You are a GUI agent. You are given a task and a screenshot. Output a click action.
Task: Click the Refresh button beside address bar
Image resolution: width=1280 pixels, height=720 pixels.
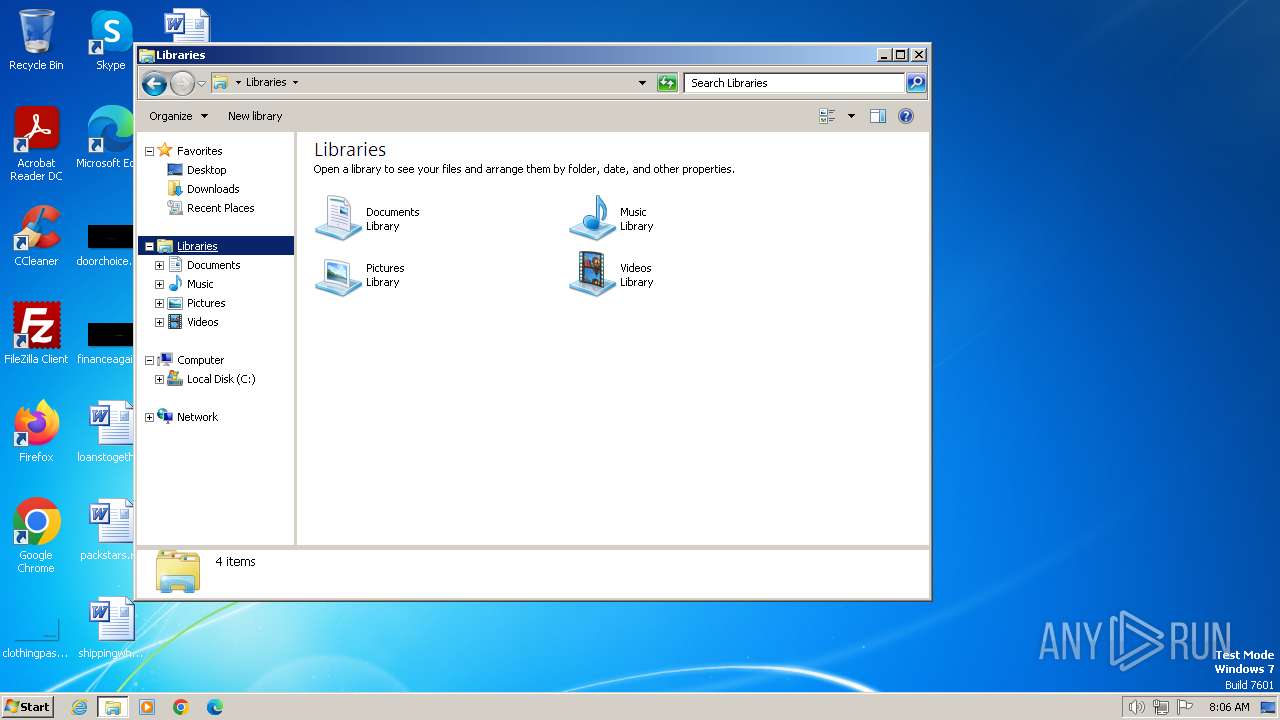(x=667, y=83)
